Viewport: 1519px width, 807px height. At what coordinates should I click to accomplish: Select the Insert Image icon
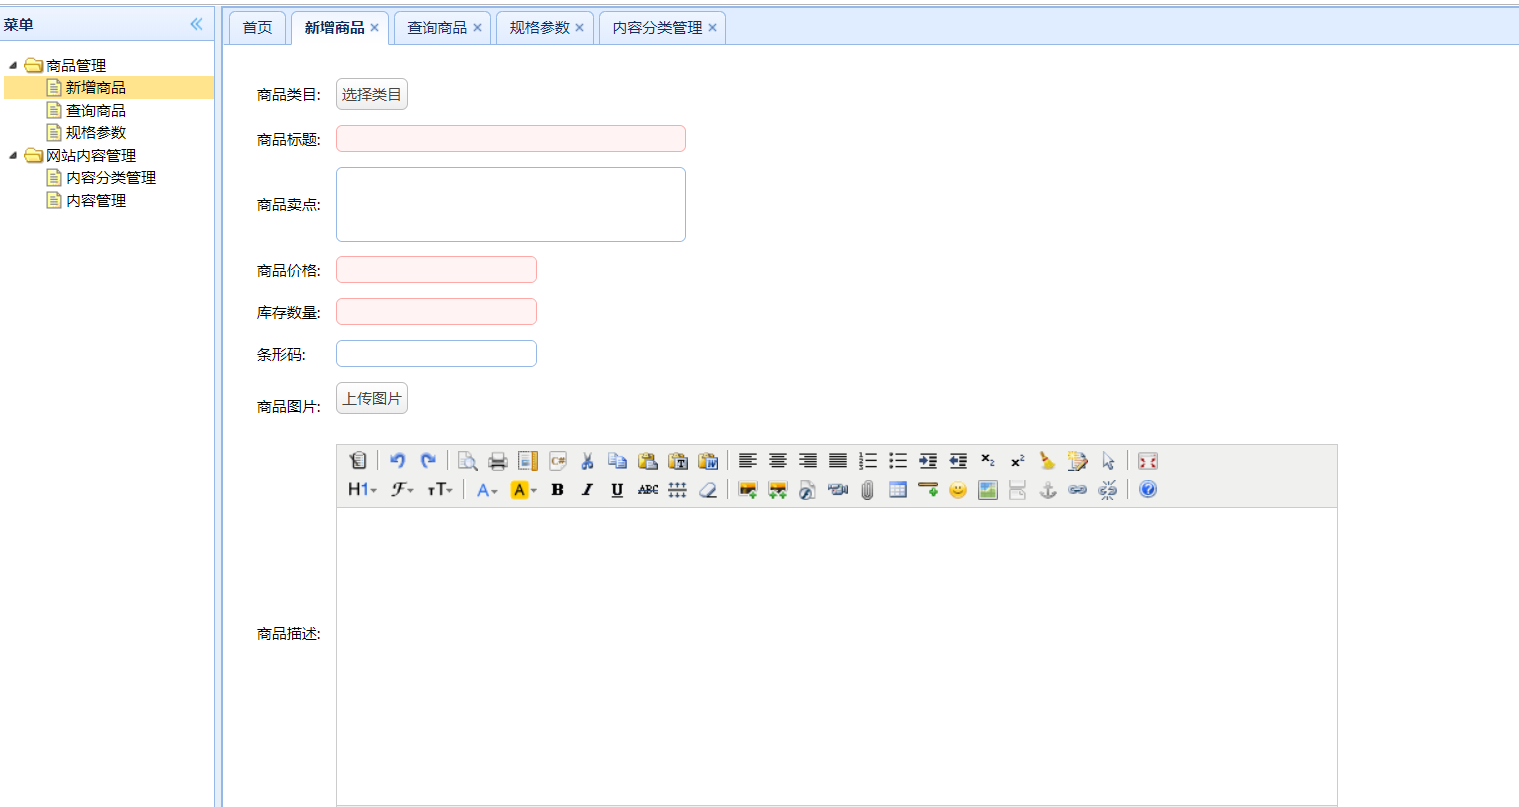click(x=746, y=489)
